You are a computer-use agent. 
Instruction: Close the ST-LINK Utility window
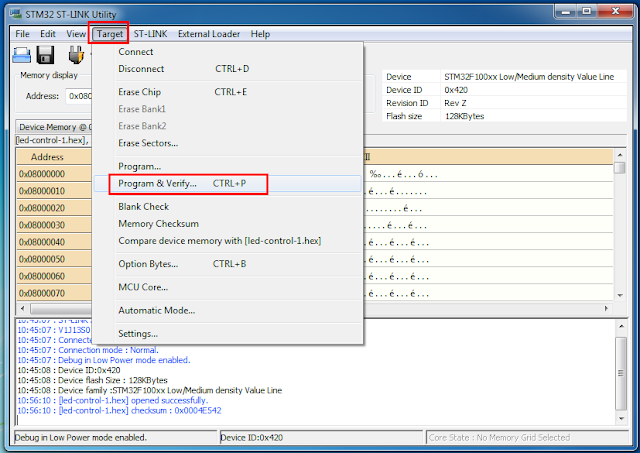pos(616,11)
